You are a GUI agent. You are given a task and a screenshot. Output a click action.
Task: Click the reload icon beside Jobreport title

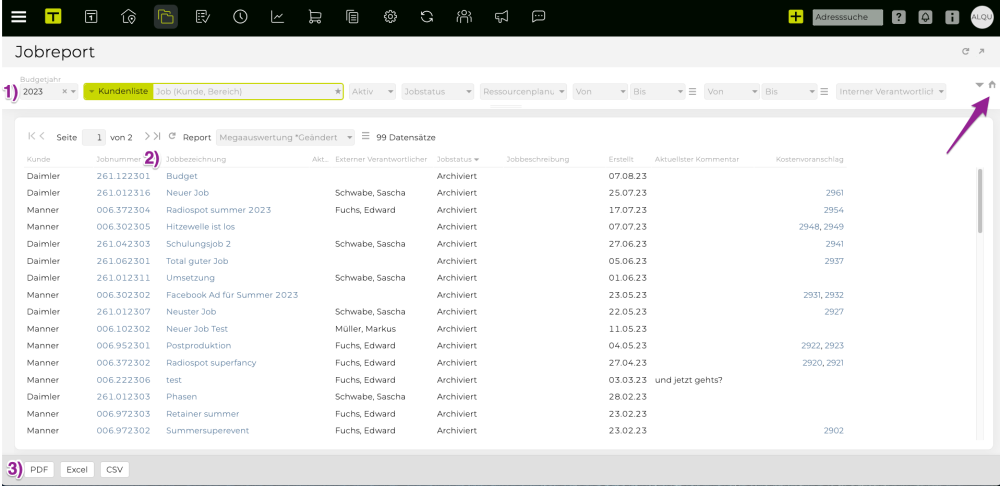966,52
